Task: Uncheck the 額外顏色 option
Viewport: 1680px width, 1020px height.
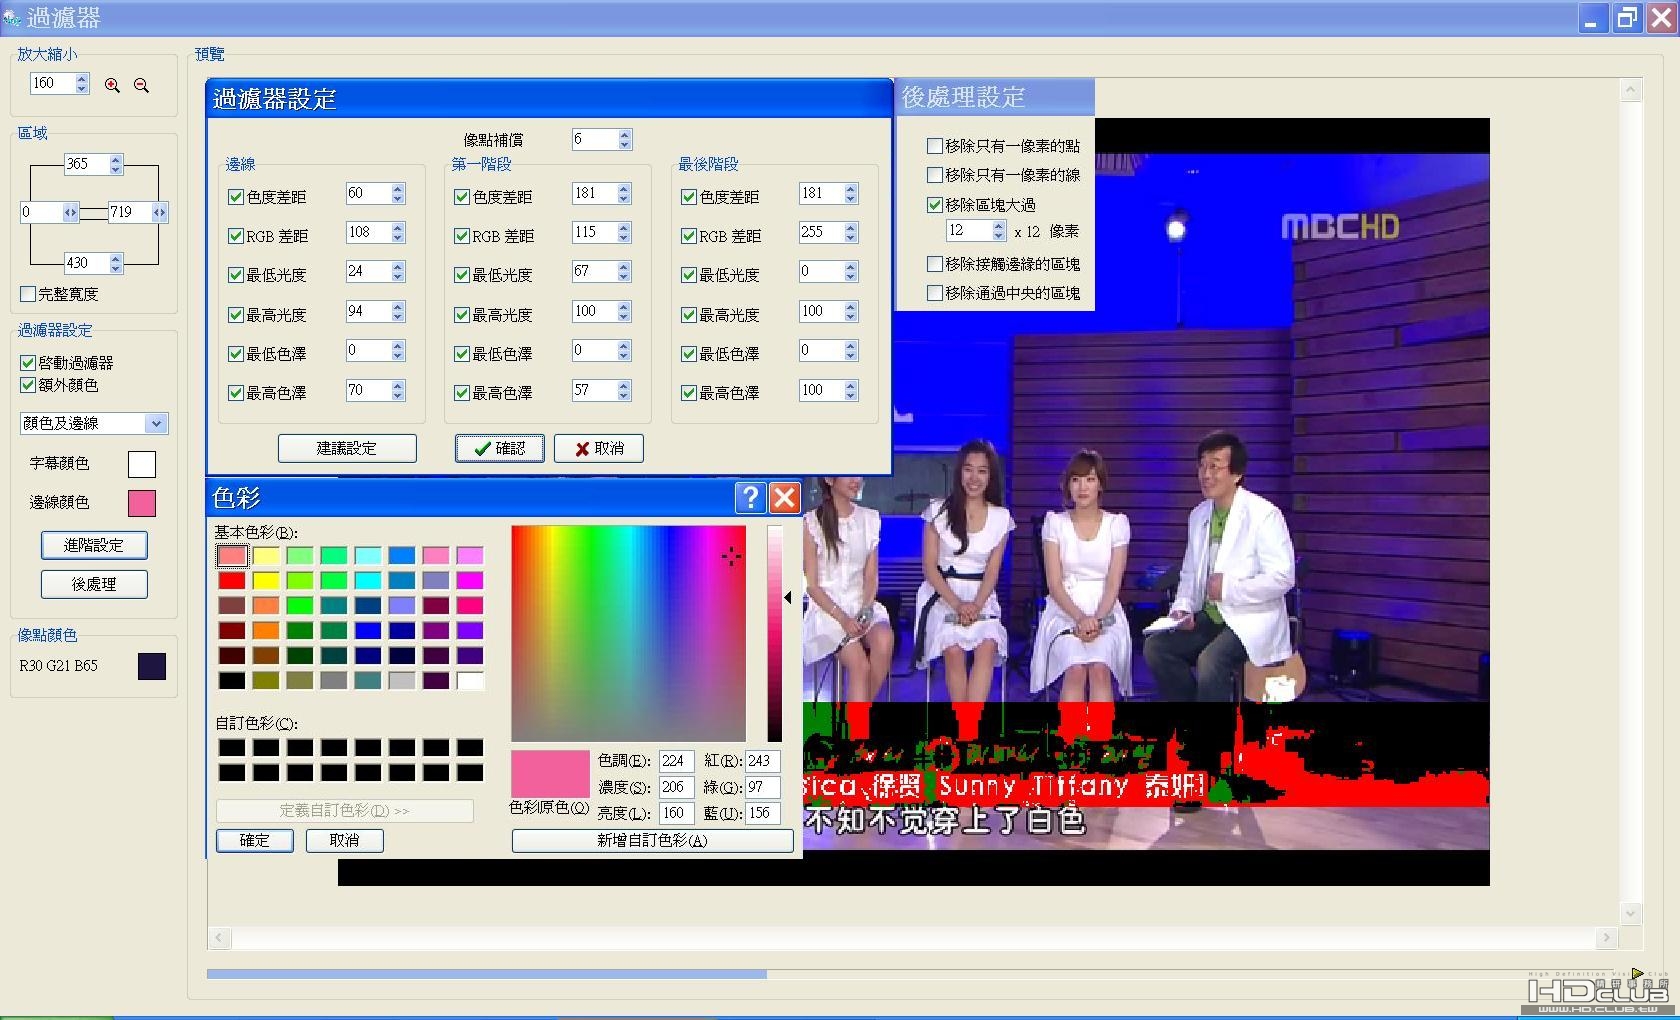Action: tap(28, 385)
